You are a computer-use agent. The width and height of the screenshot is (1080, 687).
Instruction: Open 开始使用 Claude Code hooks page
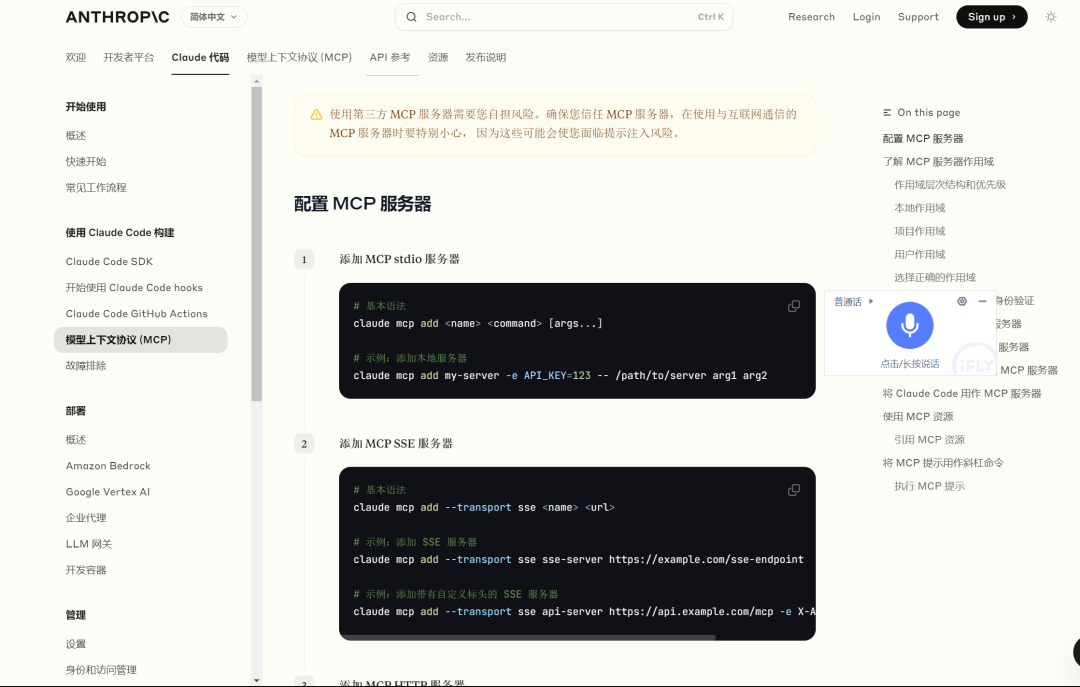[x=134, y=288]
